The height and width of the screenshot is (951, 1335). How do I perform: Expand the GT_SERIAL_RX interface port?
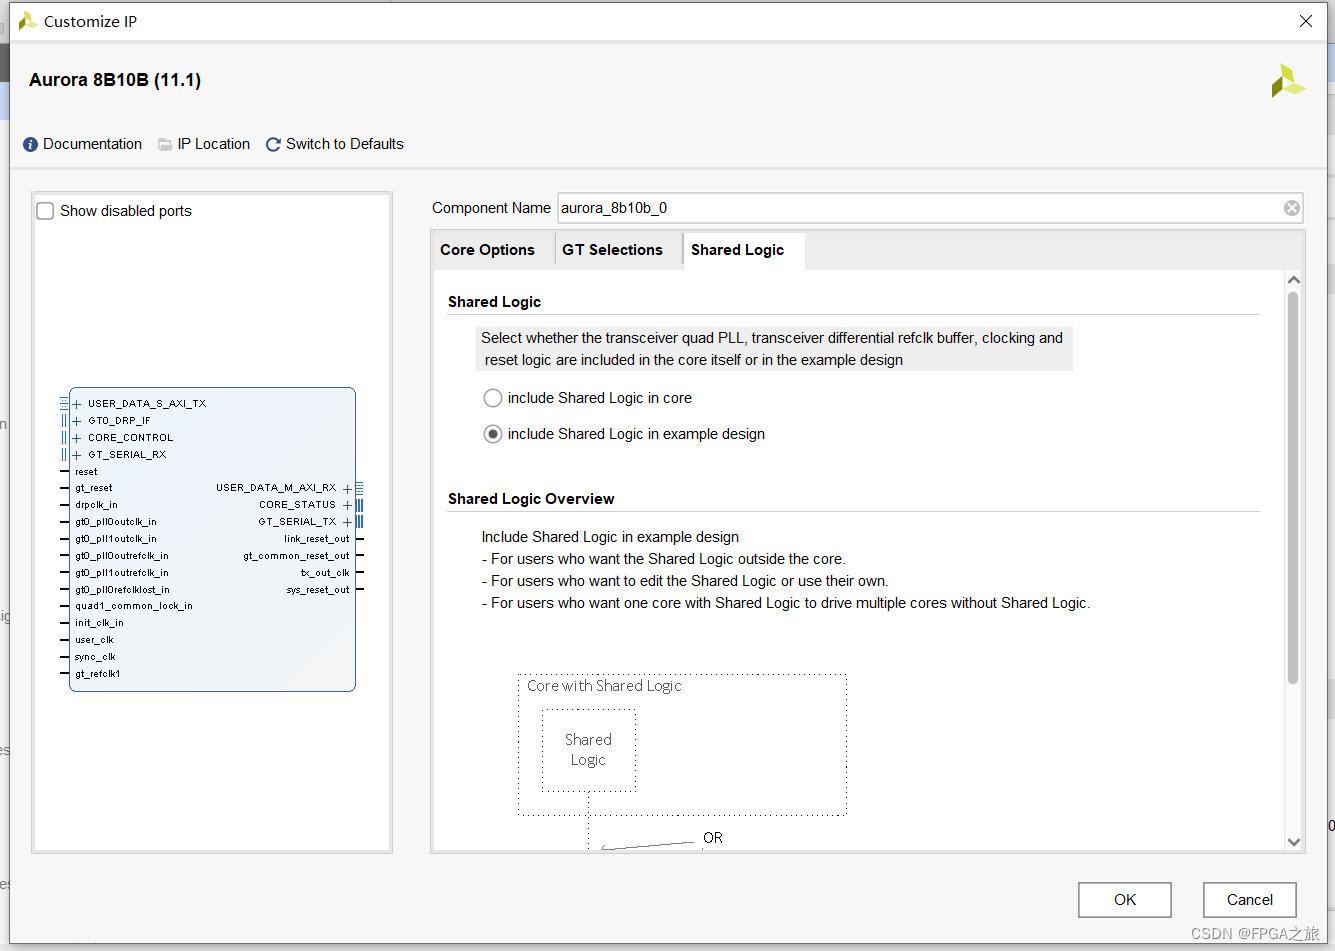point(77,455)
